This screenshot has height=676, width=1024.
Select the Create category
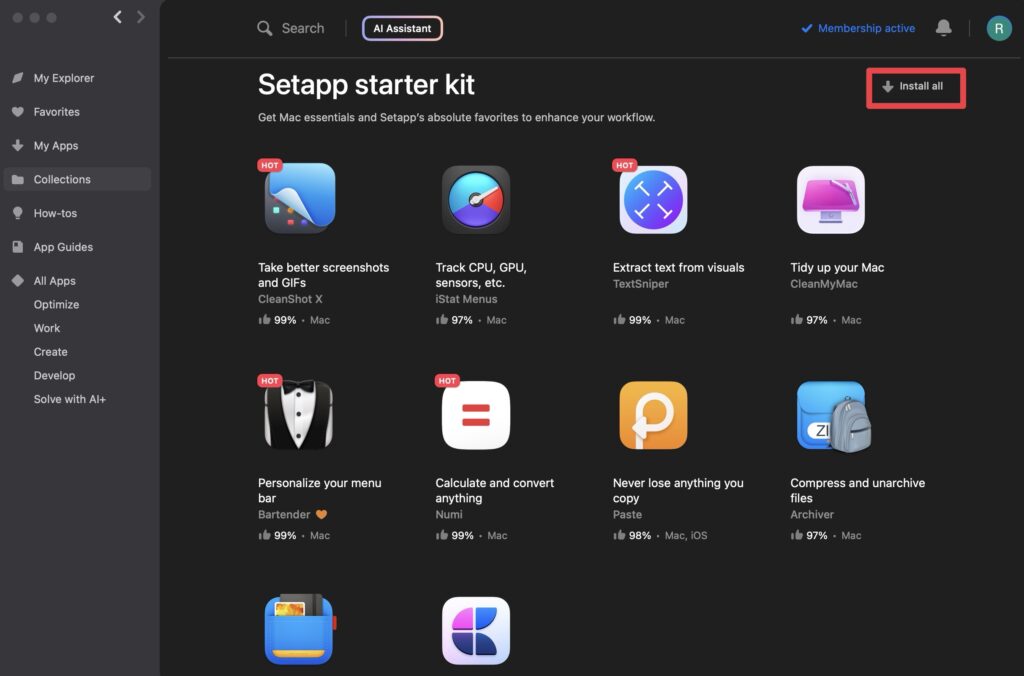tap(50, 351)
